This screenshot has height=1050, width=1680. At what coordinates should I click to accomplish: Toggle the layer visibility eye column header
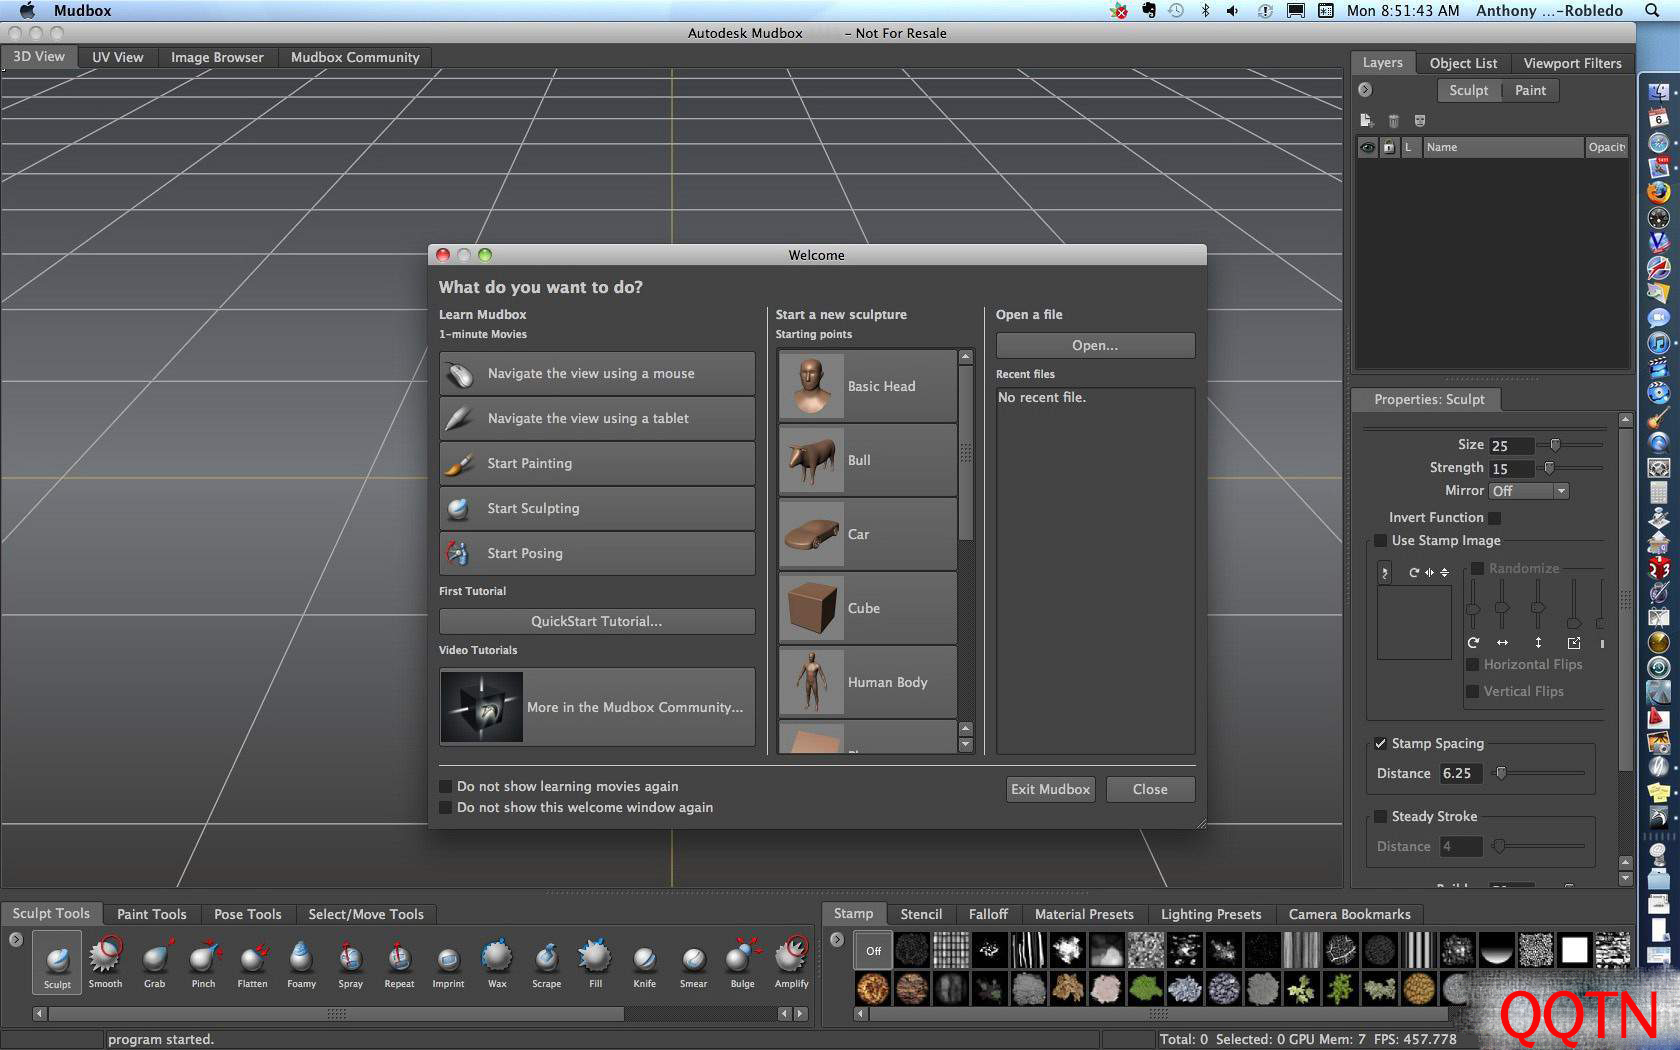[1367, 147]
